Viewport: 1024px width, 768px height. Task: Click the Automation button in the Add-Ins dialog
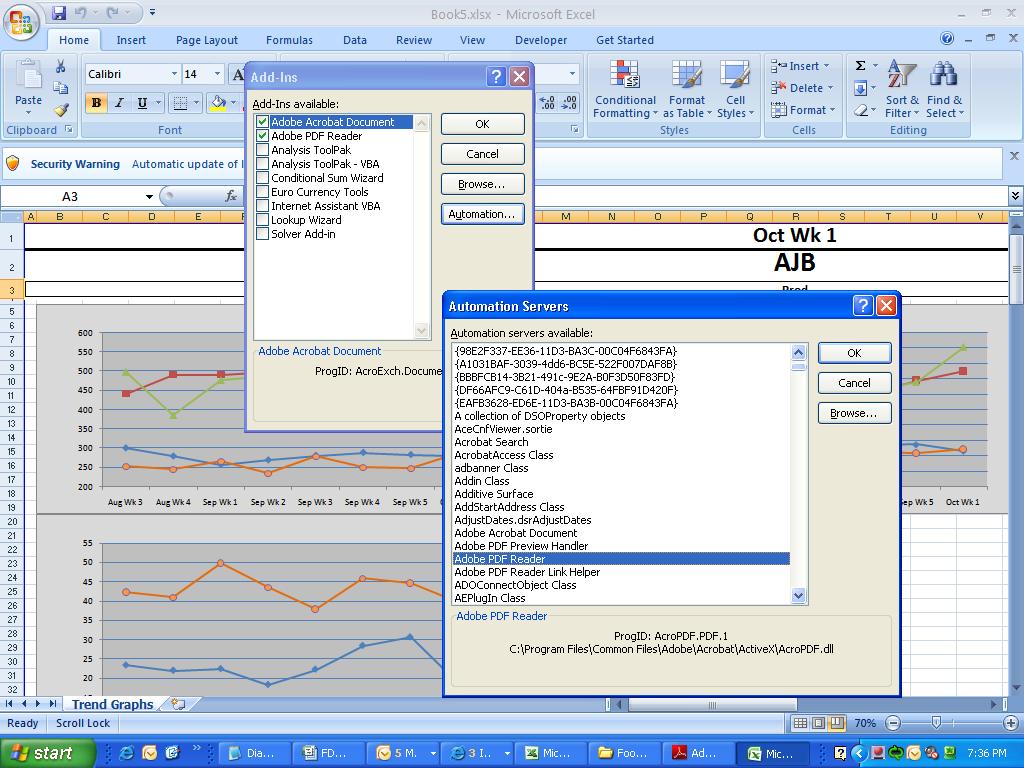pos(482,214)
